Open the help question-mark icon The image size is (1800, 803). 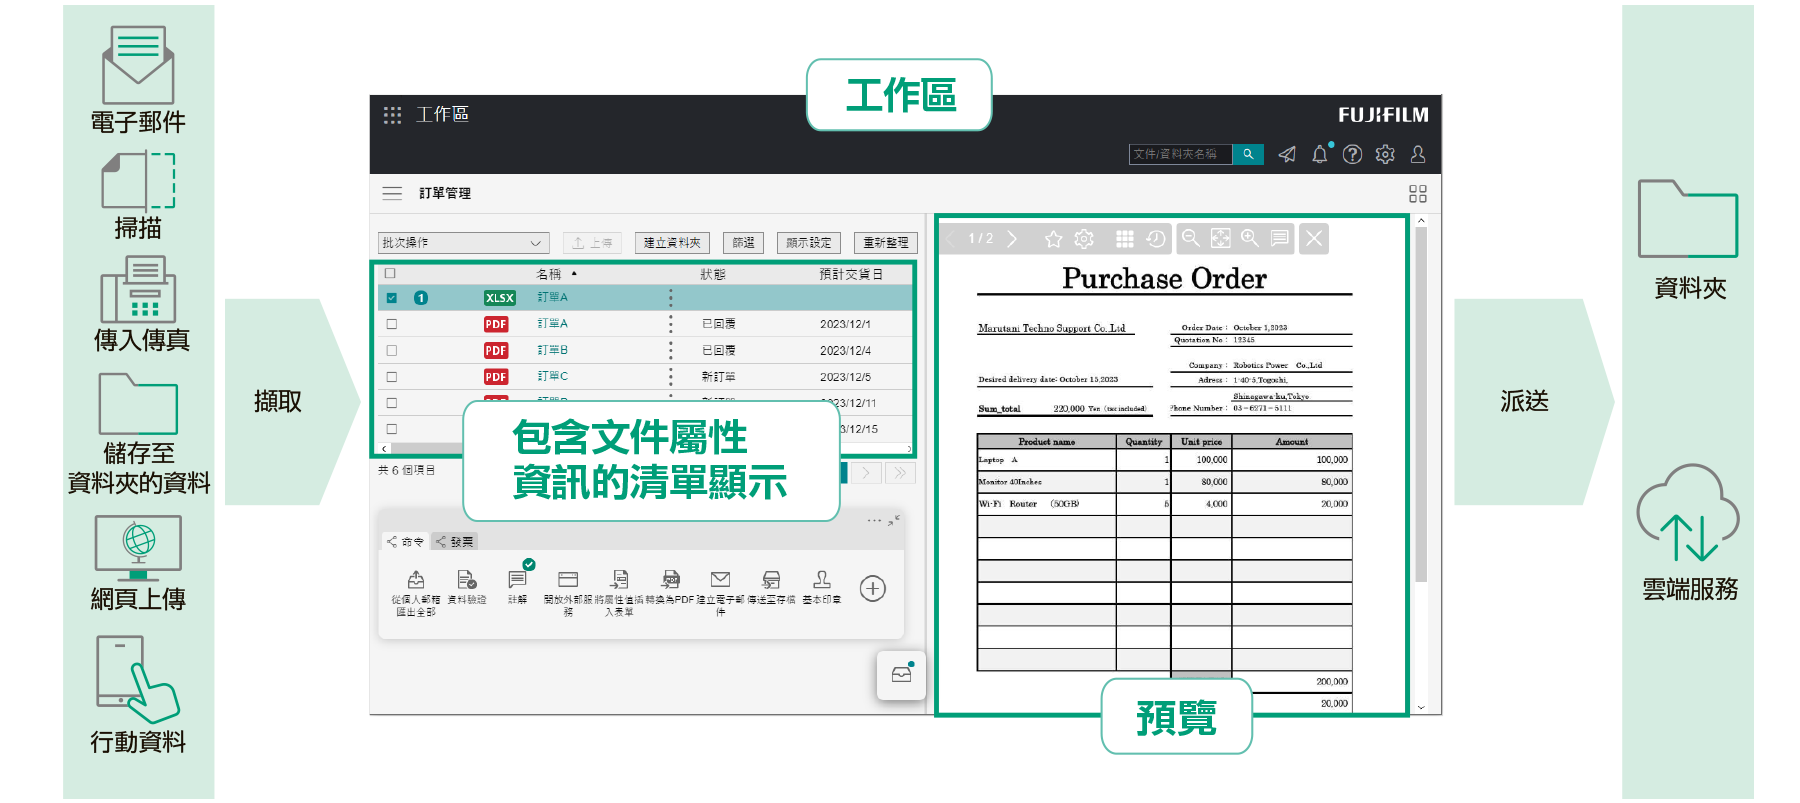pyautogui.click(x=1352, y=154)
